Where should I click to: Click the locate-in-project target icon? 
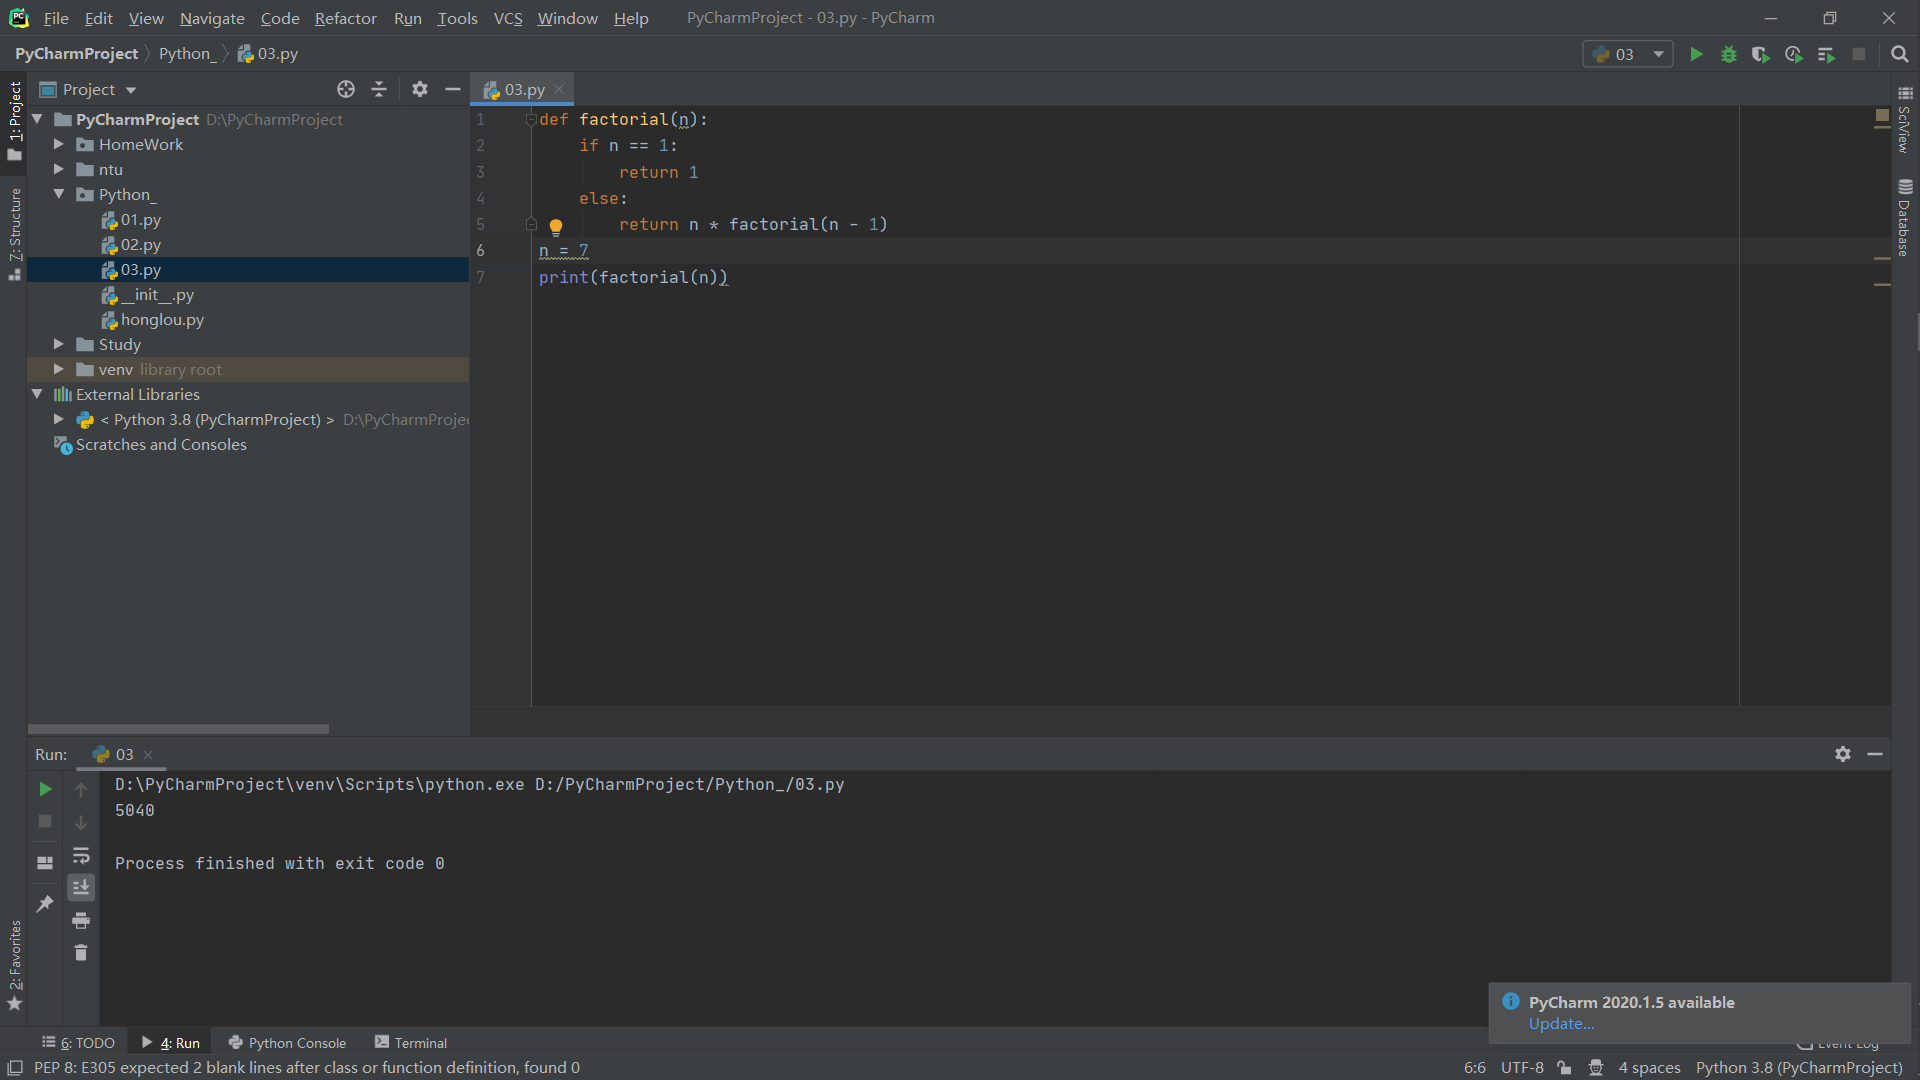[346, 89]
